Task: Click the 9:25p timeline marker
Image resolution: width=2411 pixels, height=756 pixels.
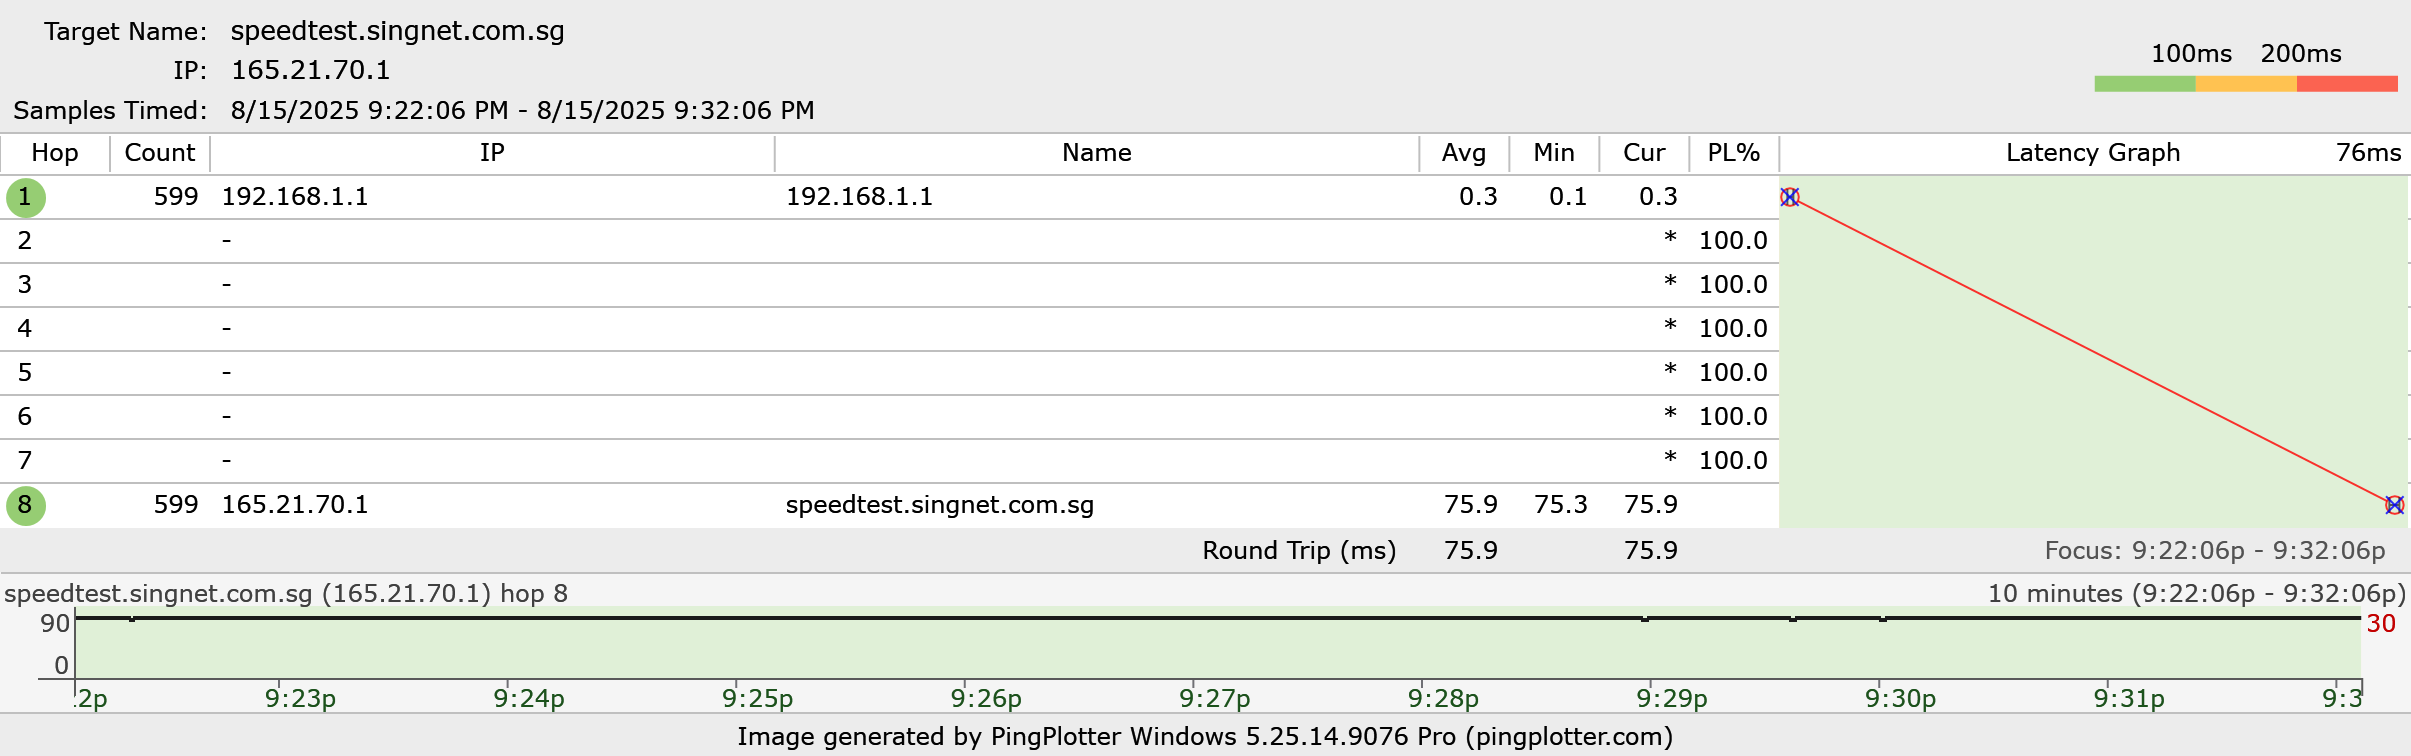Action: (757, 698)
